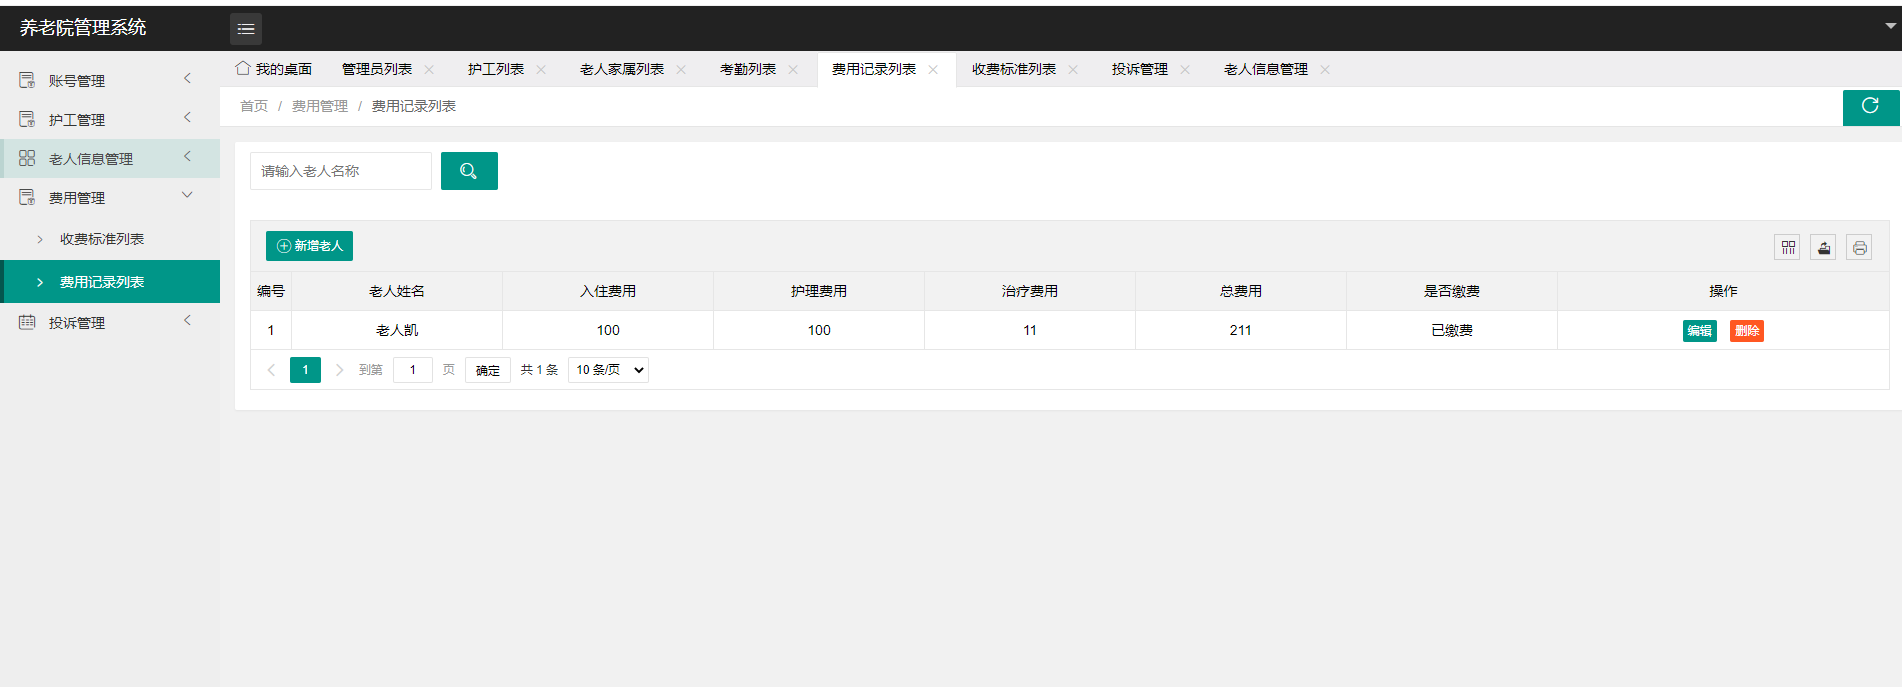Screen dimensions: 1902x687
Task: Expand the 投诉管理 sidebar menu
Action: [x=187, y=320]
